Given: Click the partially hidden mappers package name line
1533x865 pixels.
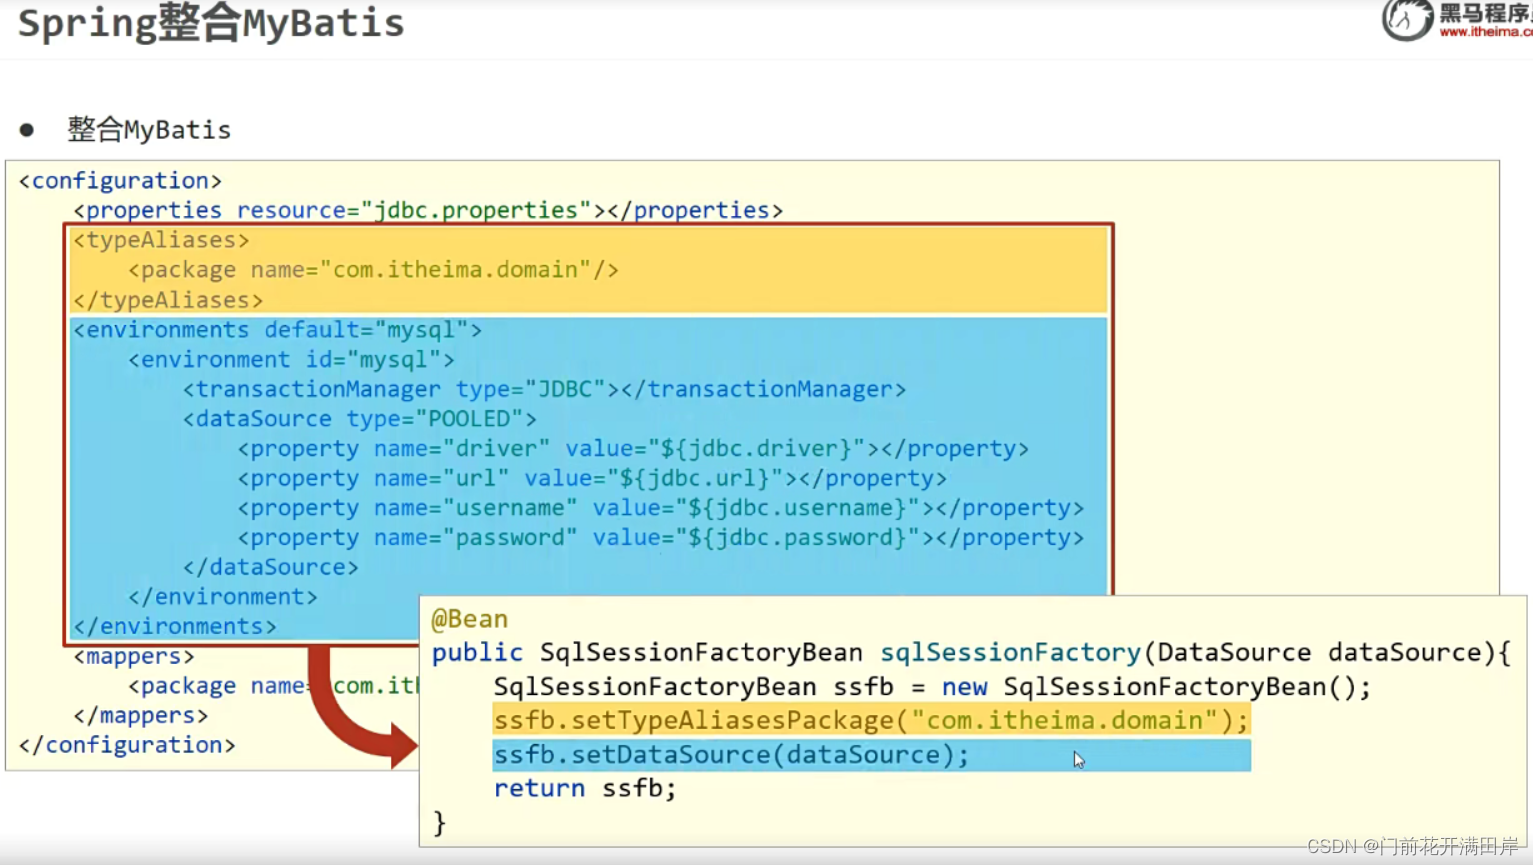Looking at the screenshot, I should 273,686.
